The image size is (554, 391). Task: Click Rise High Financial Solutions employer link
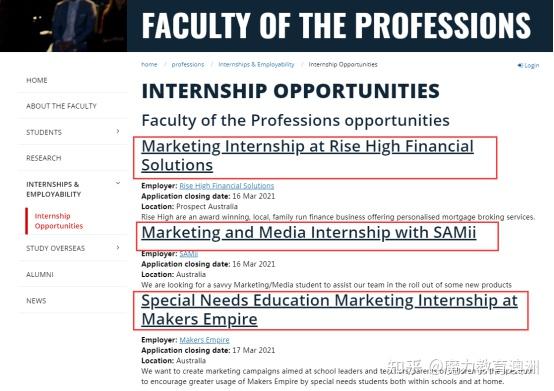coord(226,186)
